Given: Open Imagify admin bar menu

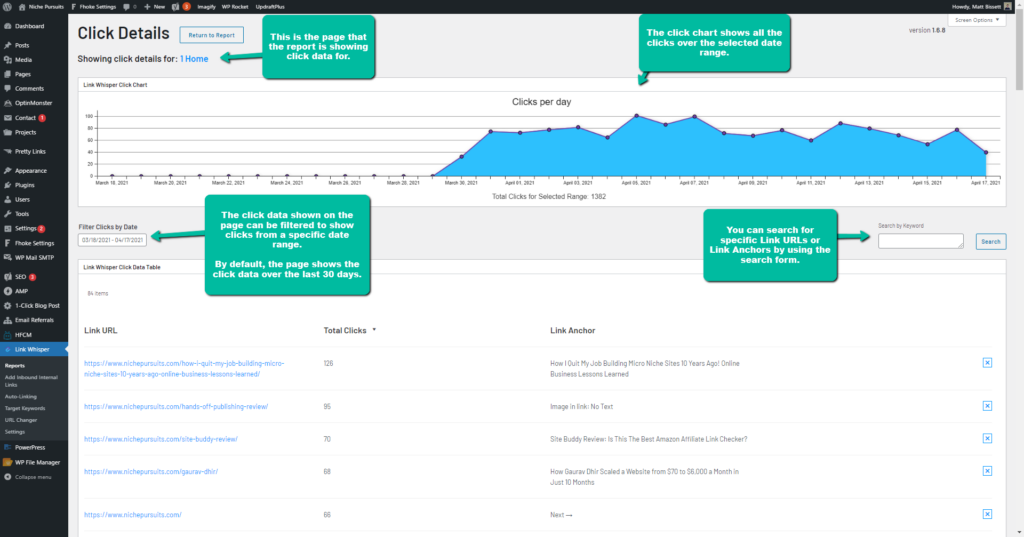Looking at the screenshot, I should (206, 7).
